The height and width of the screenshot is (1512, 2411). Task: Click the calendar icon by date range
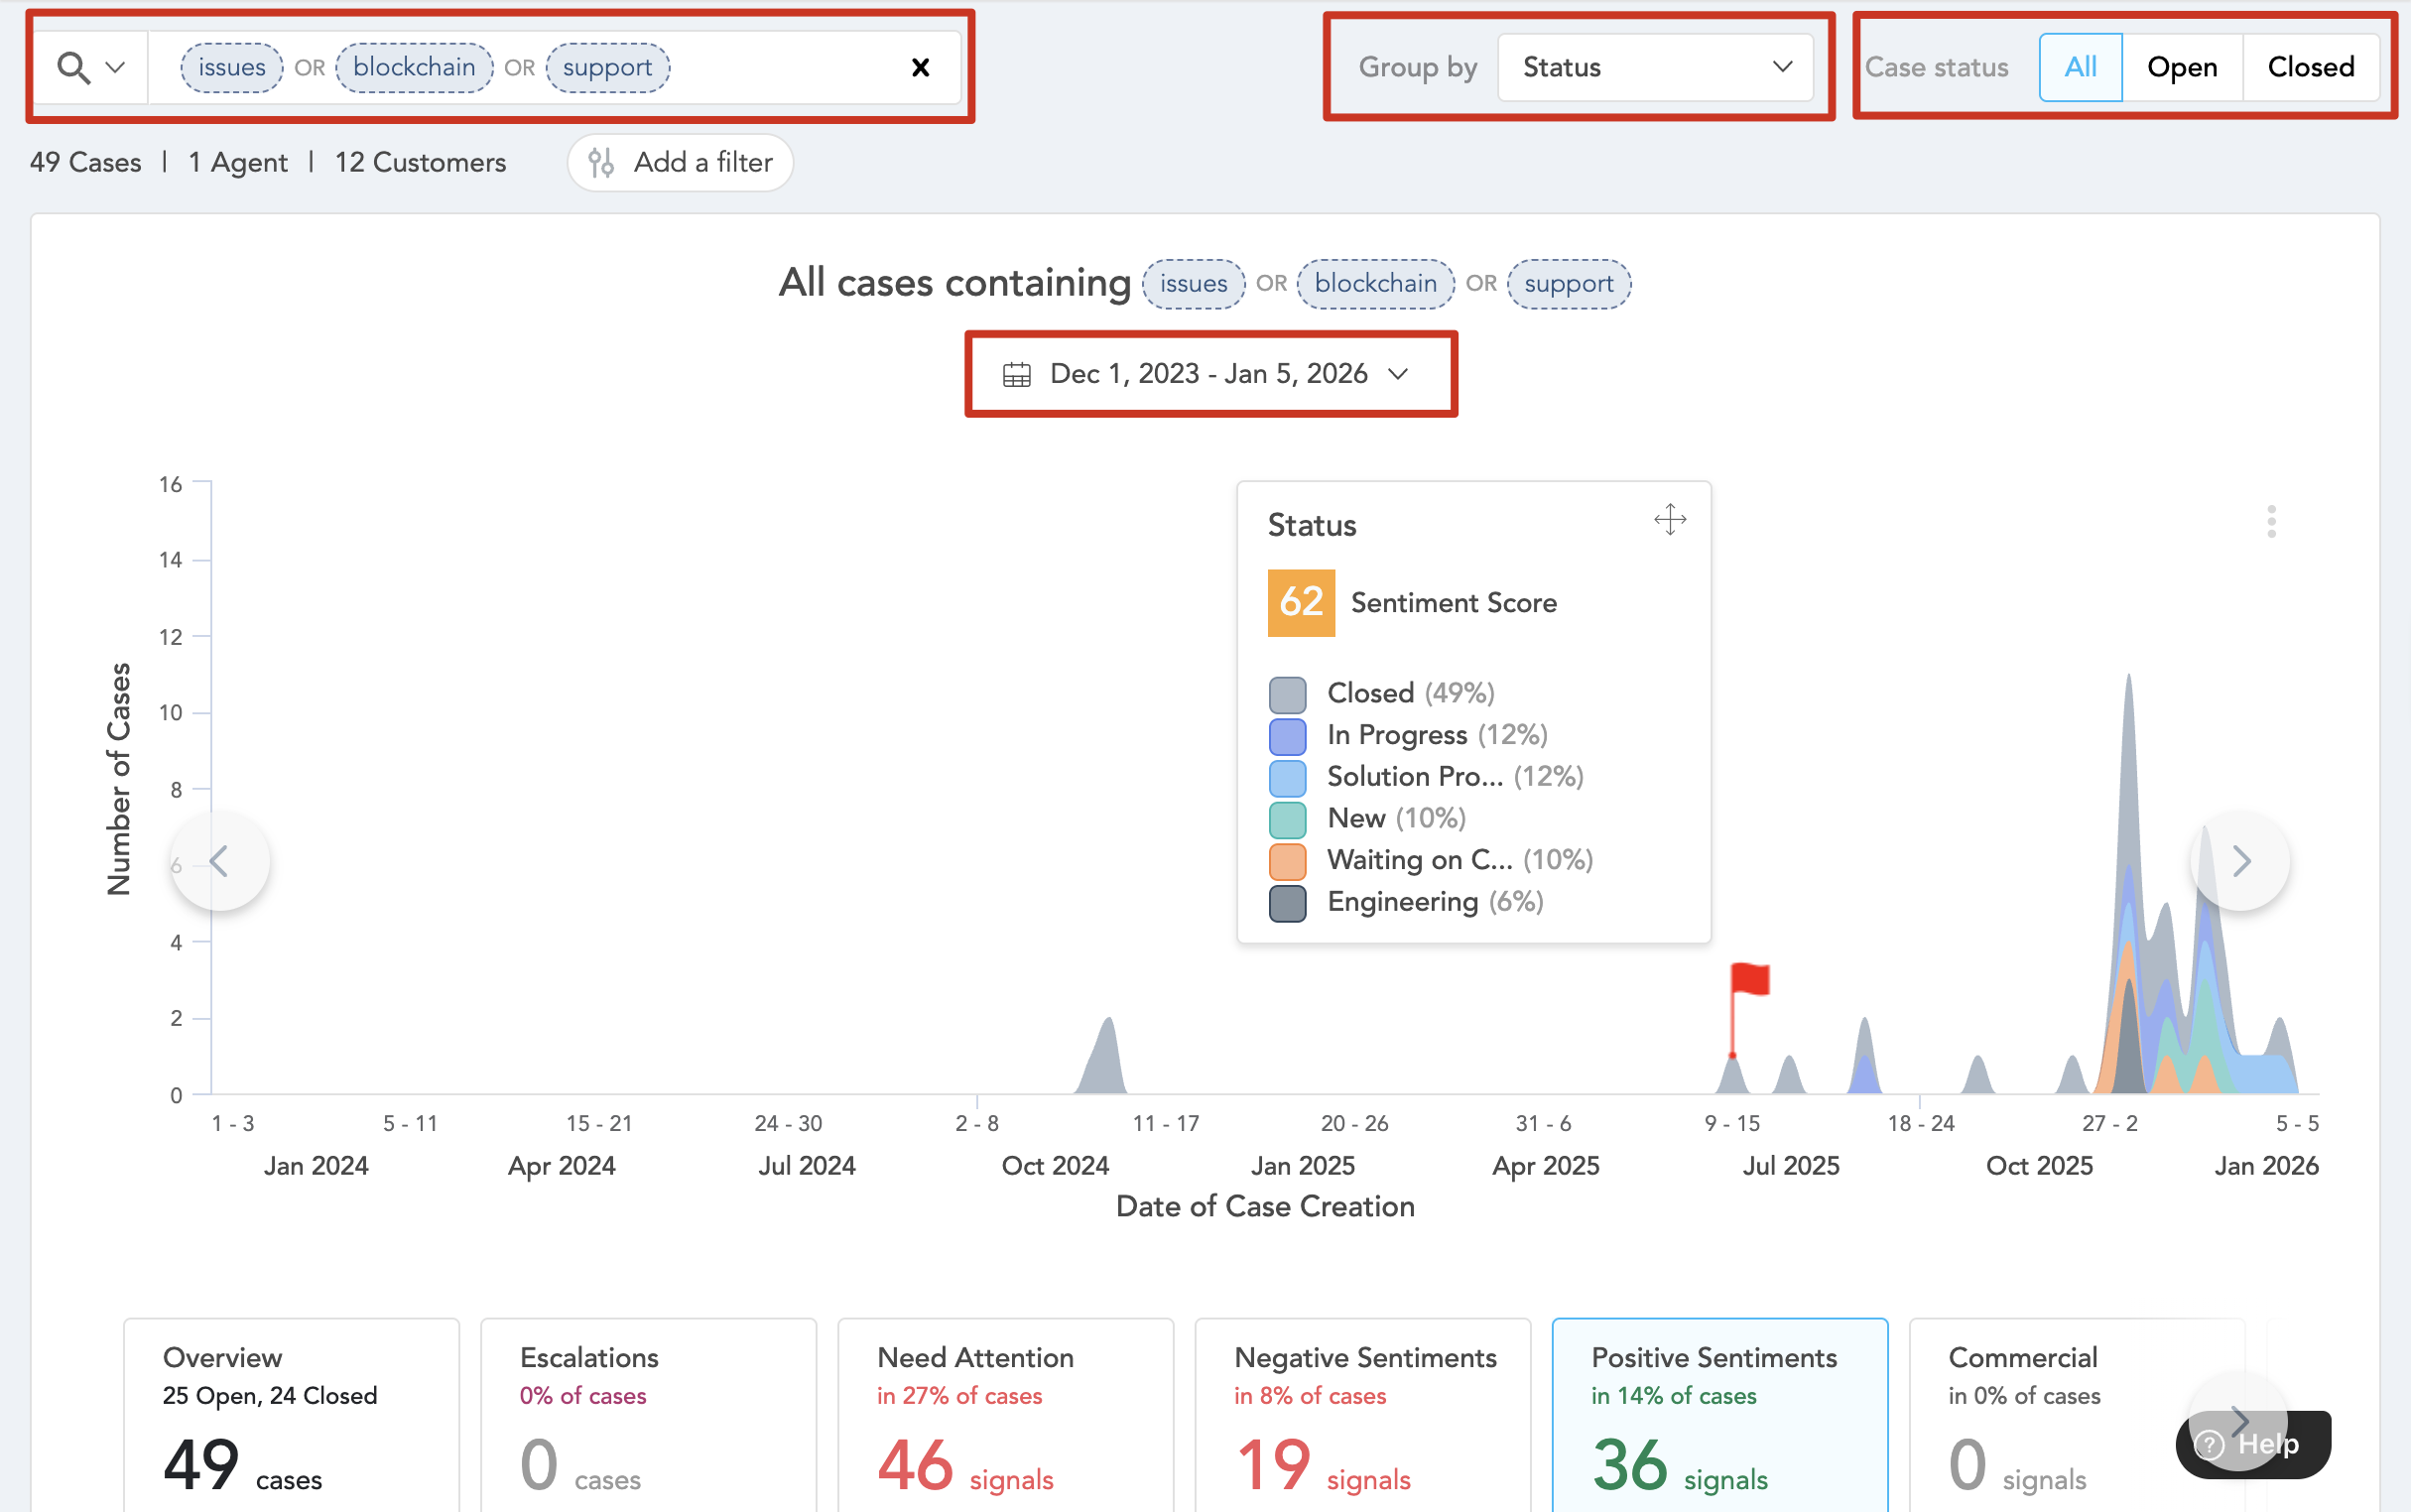click(1016, 374)
